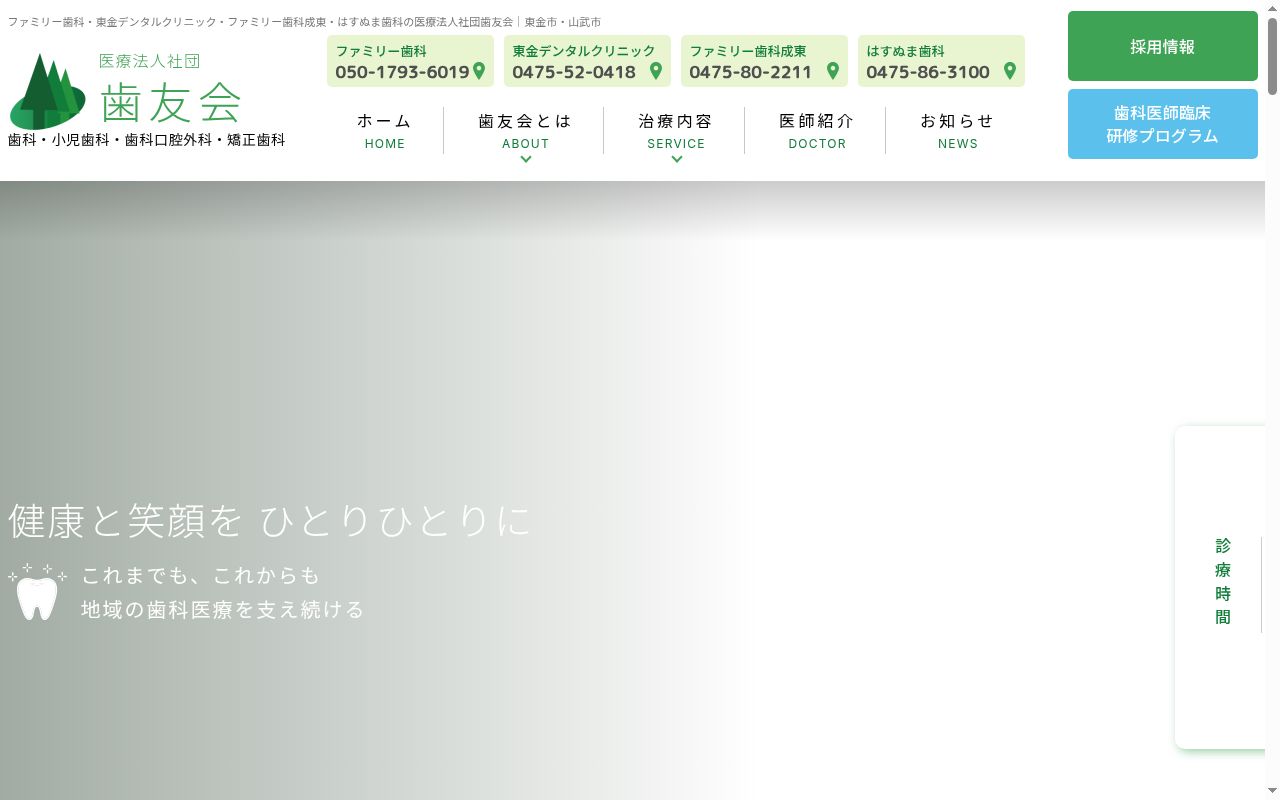Click the 歯友会 tree logo icon
This screenshot has width=1280, height=800.
tap(48, 91)
